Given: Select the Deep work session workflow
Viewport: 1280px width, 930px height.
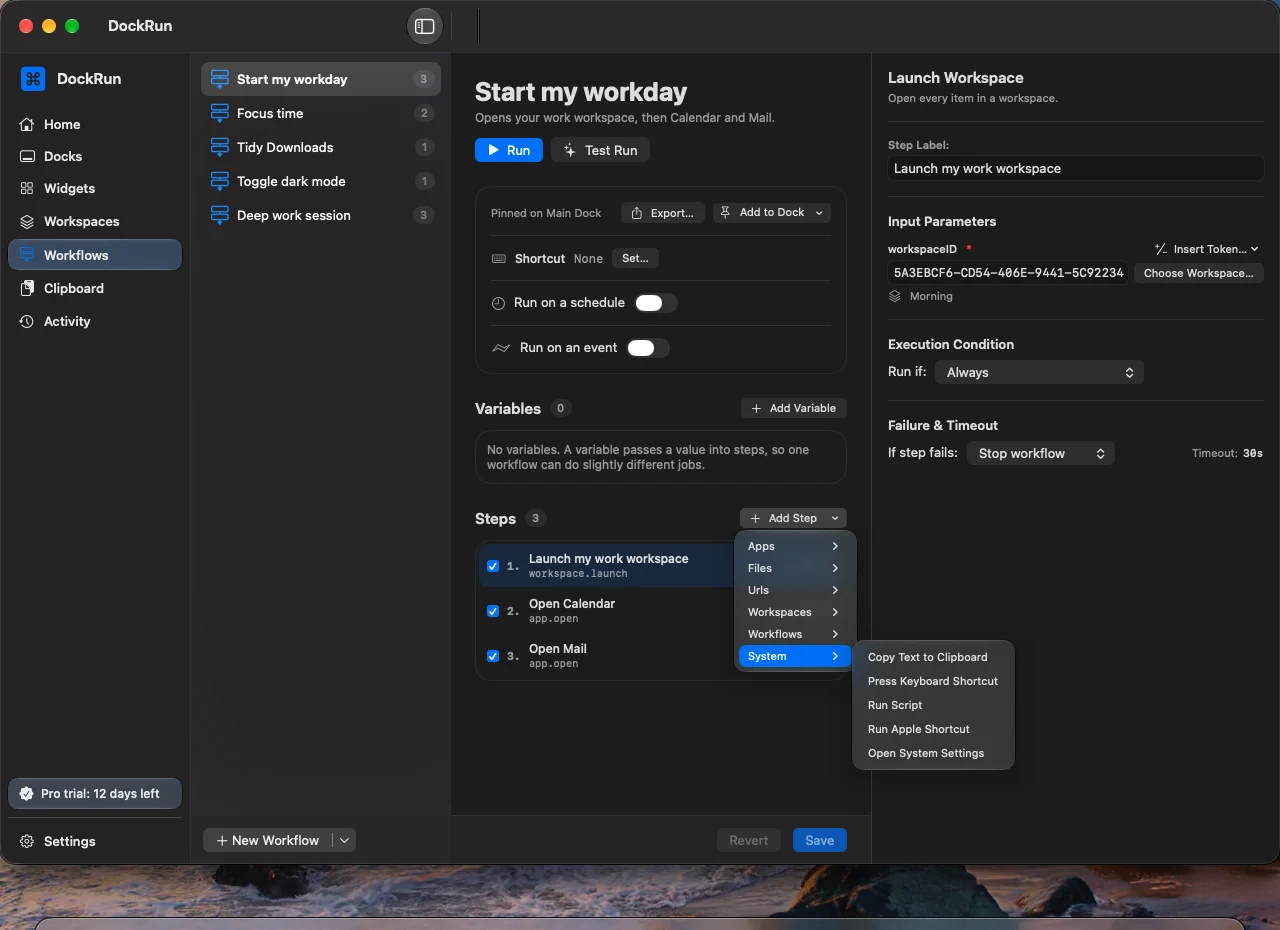Looking at the screenshot, I should pos(321,215).
